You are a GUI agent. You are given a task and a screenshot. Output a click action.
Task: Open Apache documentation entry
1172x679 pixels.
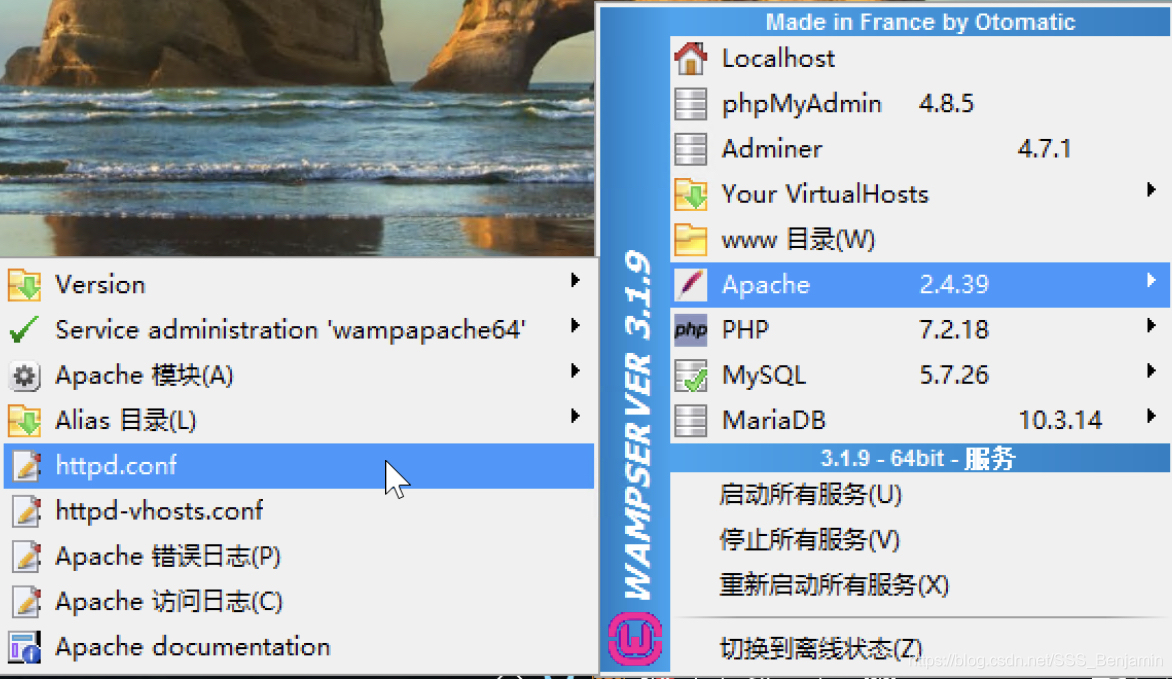[x=299, y=647]
